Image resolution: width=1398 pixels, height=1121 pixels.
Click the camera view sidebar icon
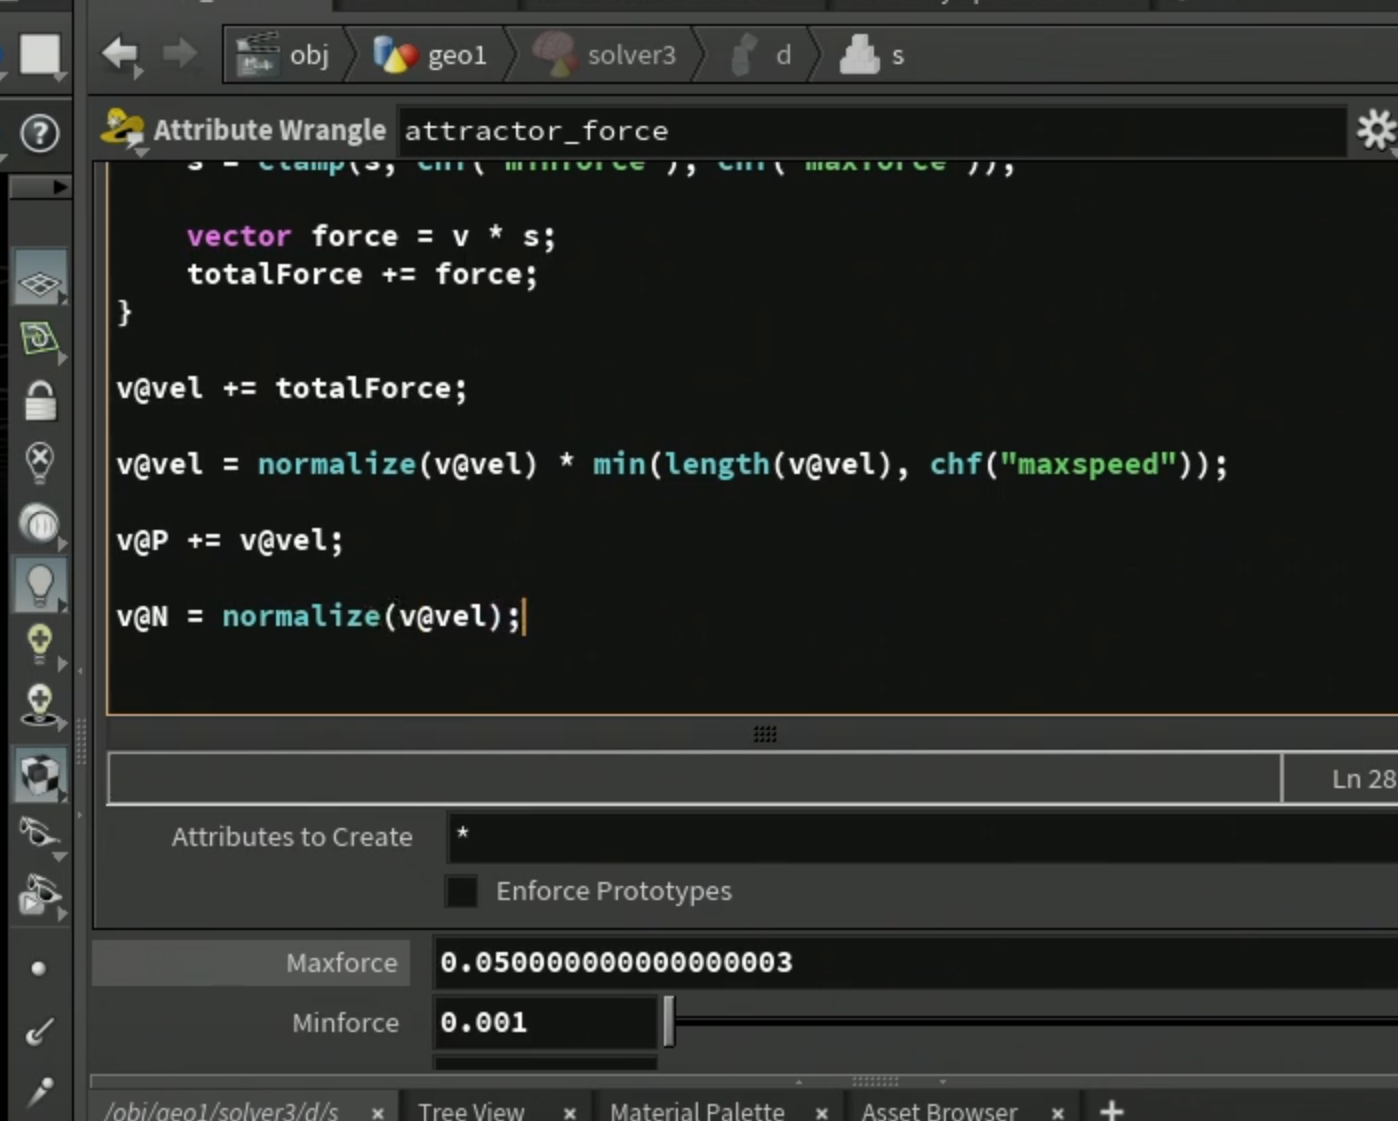pyautogui.click(x=40, y=833)
